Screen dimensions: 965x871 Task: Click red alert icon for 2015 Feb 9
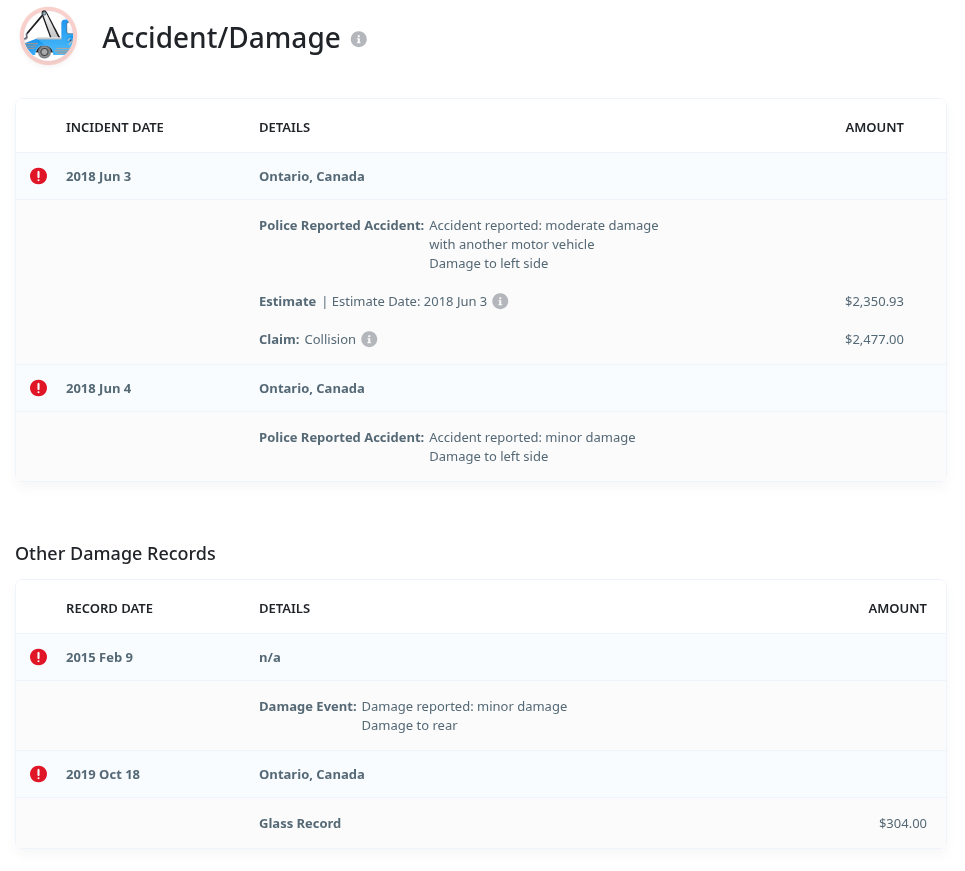pyautogui.click(x=39, y=657)
